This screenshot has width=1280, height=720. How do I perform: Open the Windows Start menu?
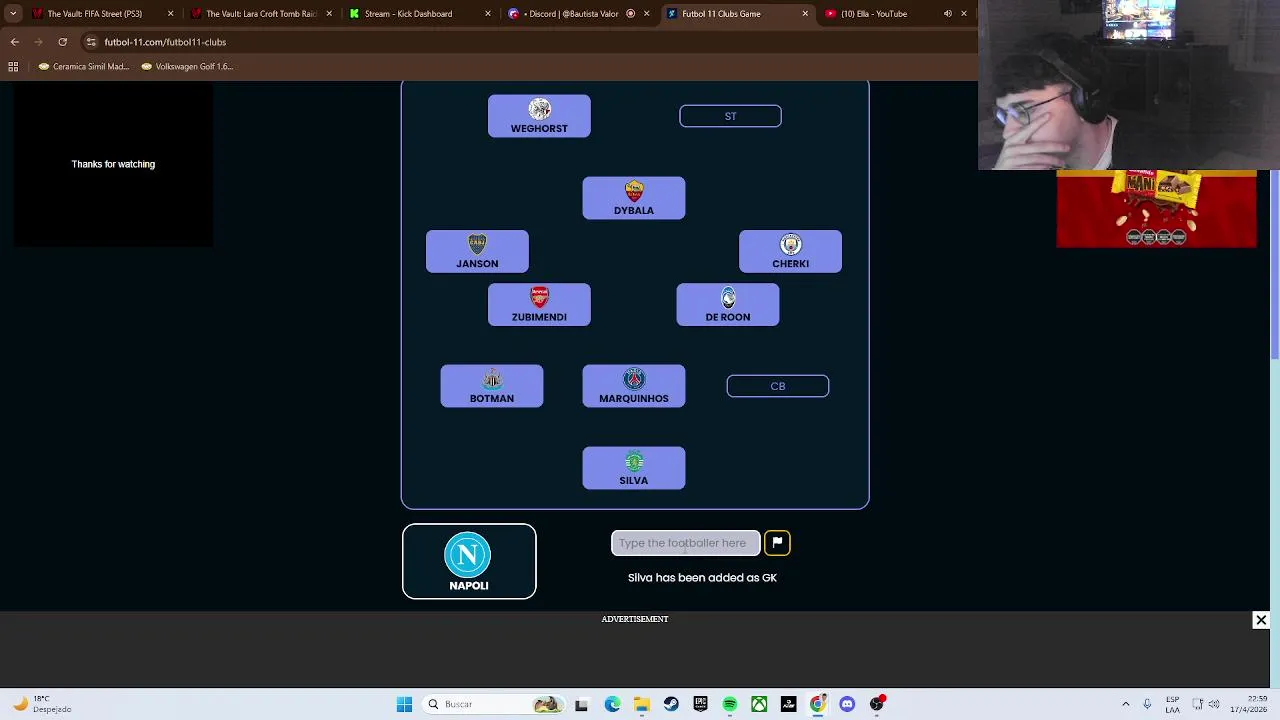(404, 704)
